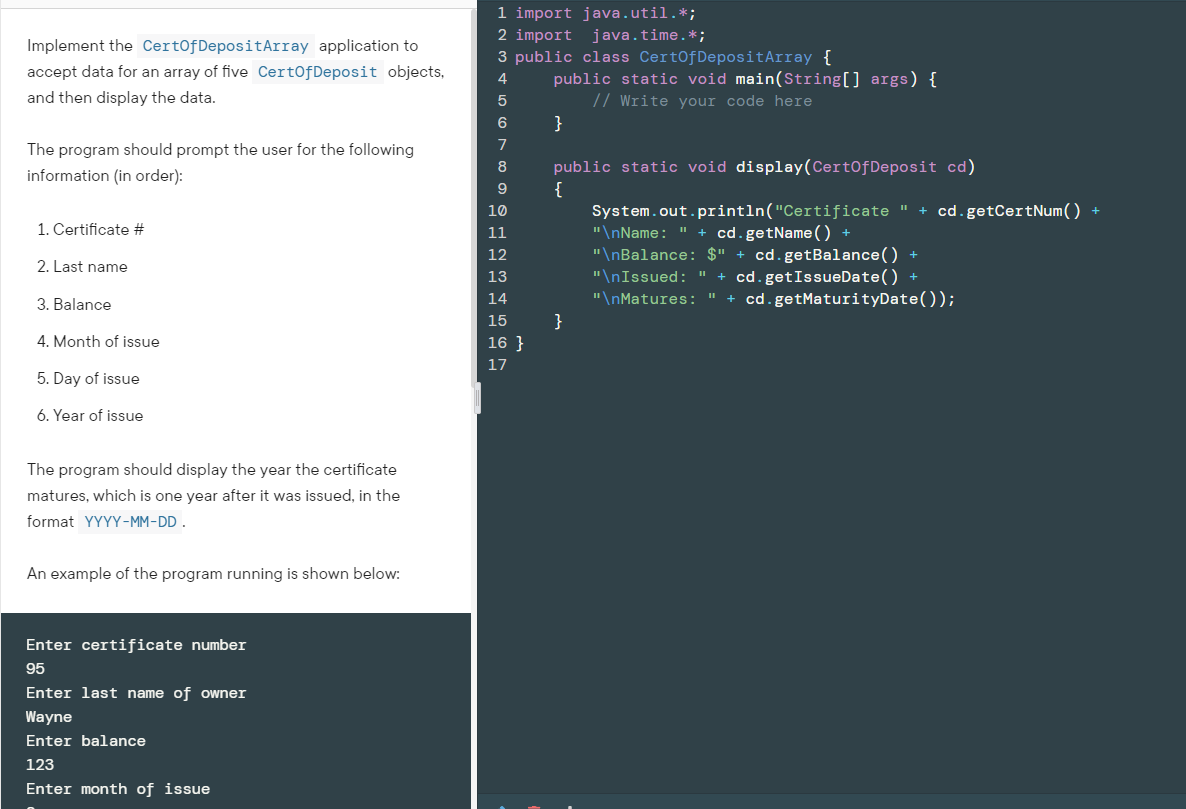Click line number 10 in the editor gutter
This screenshot has width=1186, height=809.
click(497, 210)
